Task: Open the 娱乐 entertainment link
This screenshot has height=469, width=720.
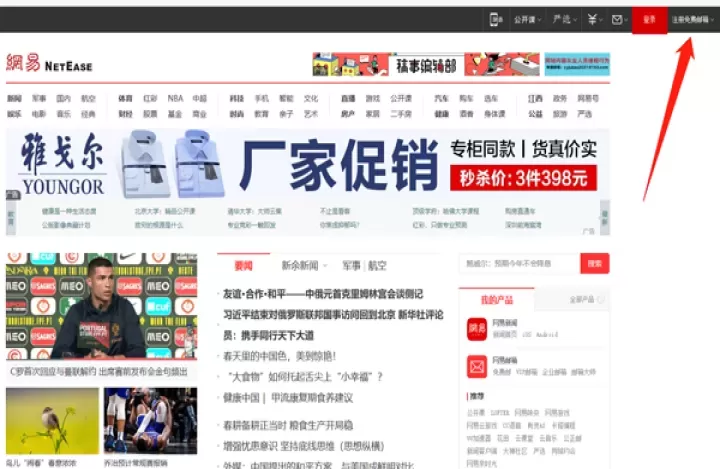Action: point(14,114)
